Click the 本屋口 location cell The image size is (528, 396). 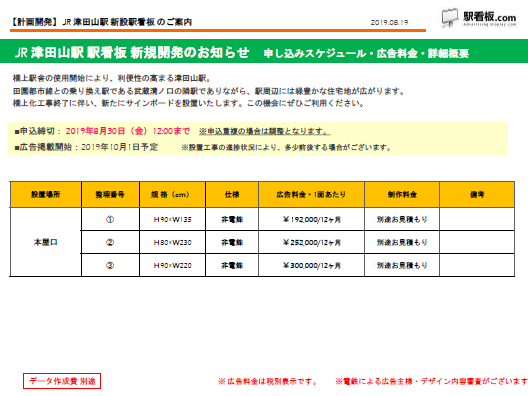click(x=46, y=242)
